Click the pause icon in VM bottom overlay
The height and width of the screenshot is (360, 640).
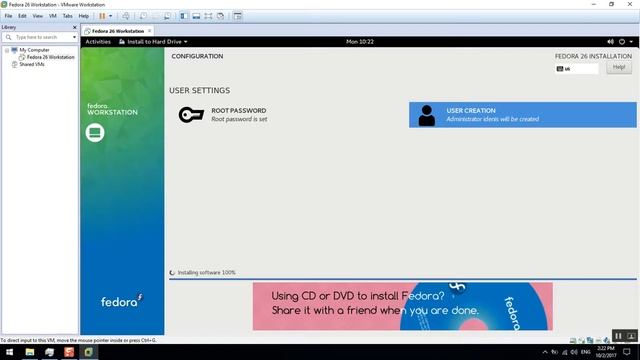point(618,336)
